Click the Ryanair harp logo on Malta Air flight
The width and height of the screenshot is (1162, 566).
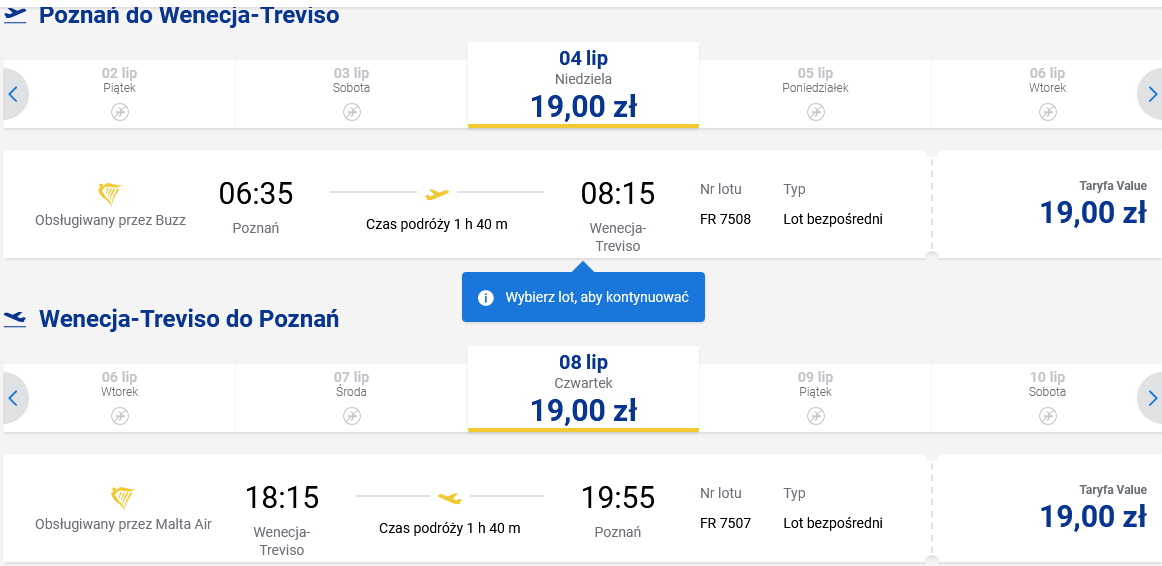click(123, 499)
